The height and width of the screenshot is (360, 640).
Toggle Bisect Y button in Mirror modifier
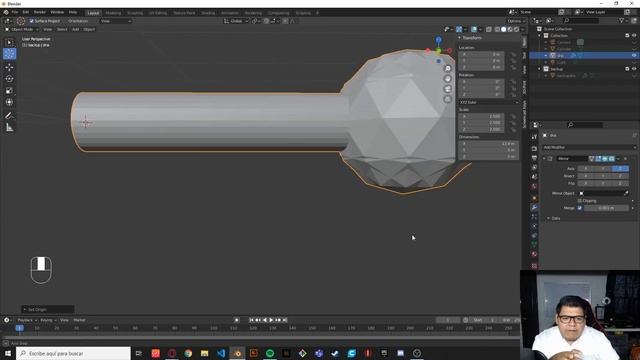click(x=603, y=176)
